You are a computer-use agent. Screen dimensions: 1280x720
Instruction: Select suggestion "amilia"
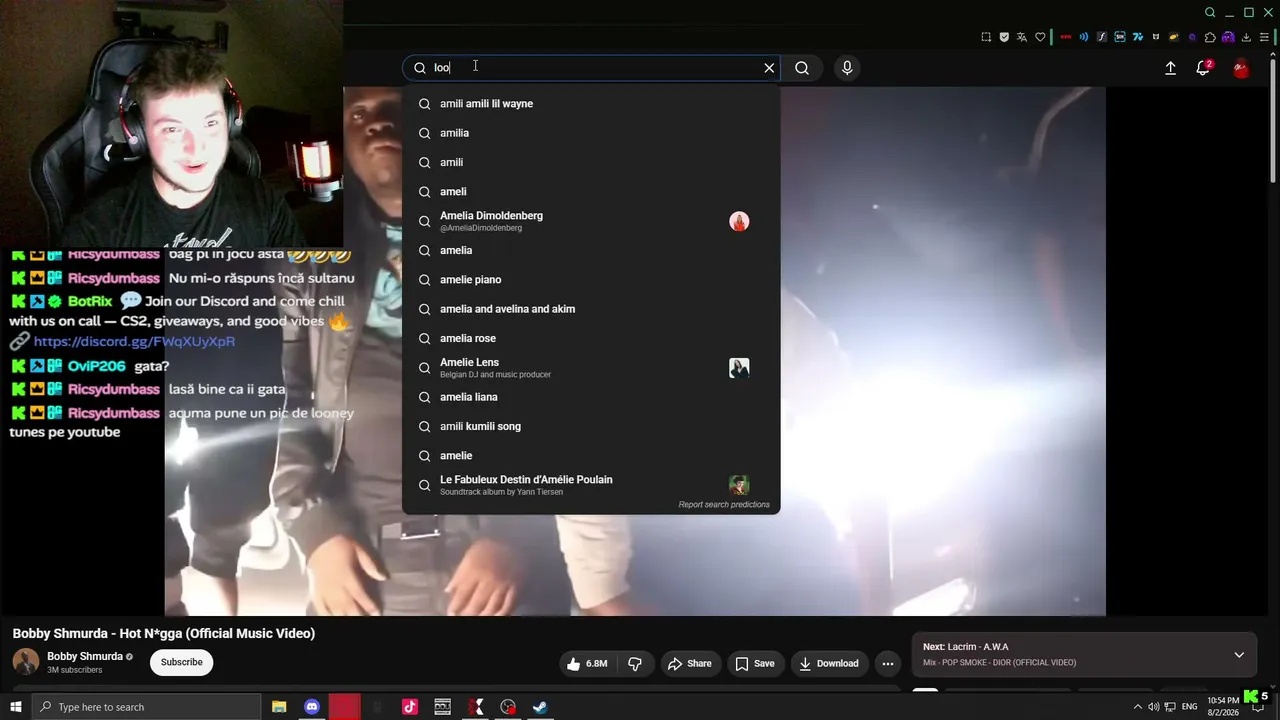(591, 133)
